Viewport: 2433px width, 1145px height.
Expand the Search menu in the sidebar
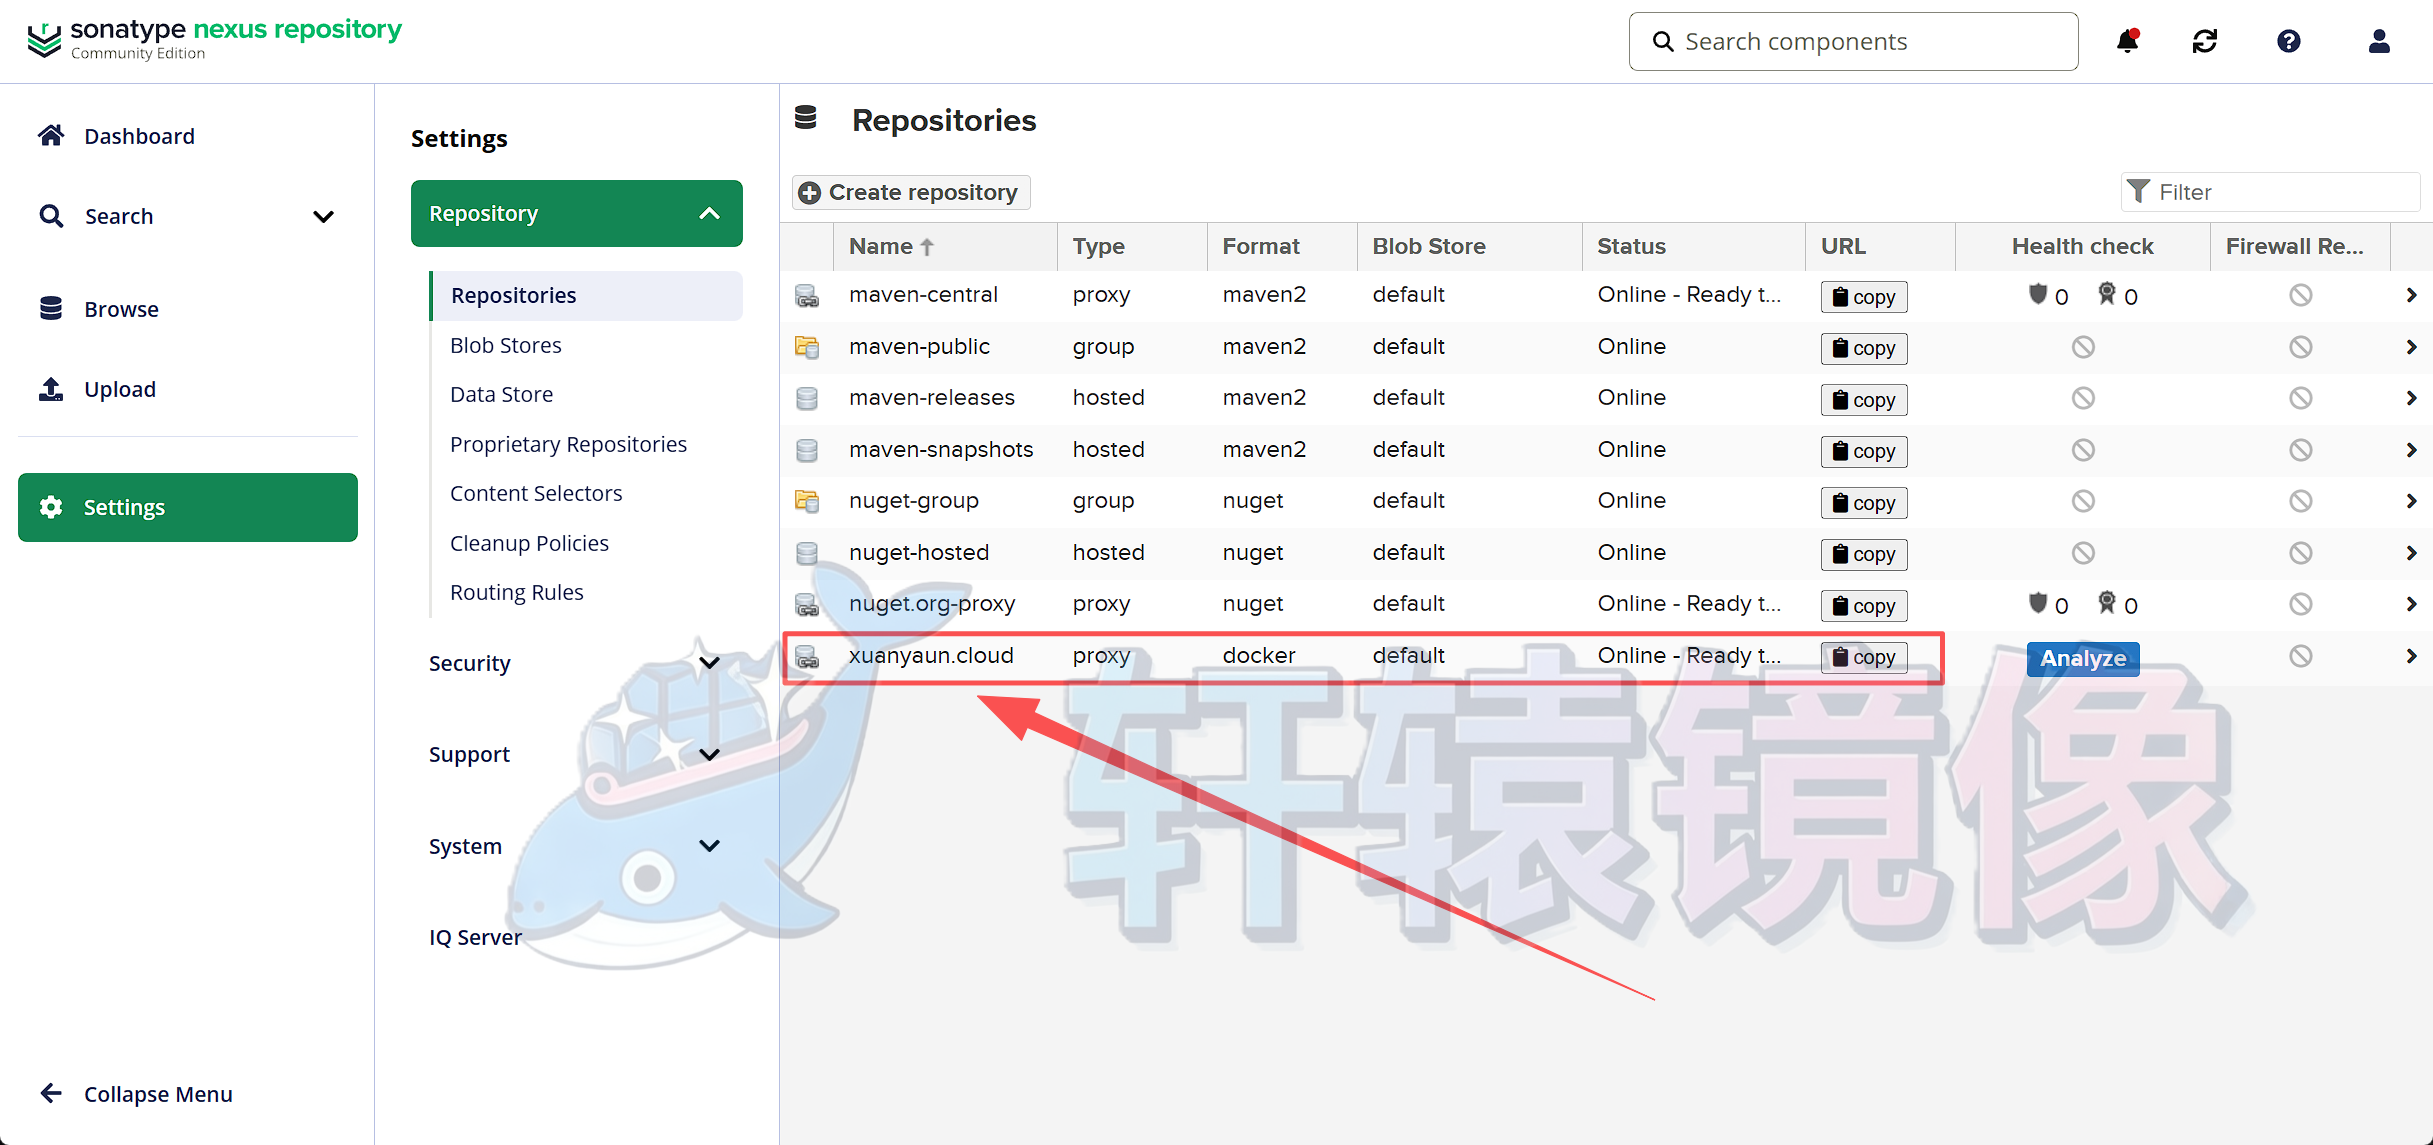[322, 216]
